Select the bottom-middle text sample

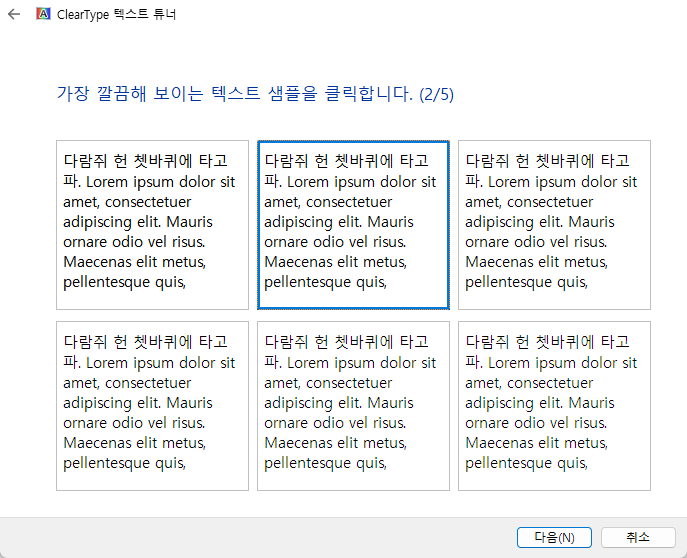pos(353,406)
